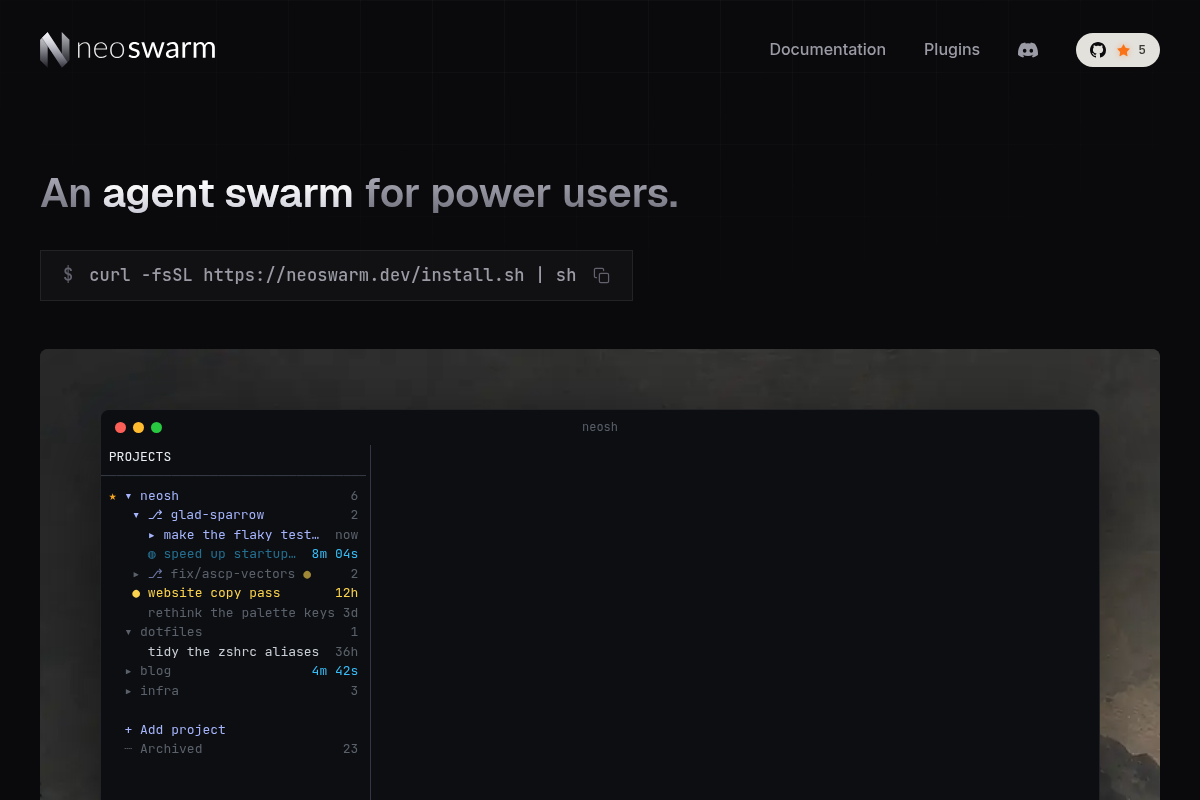
Task: Select the glad-sparrow branch icon
Action: click(x=155, y=515)
